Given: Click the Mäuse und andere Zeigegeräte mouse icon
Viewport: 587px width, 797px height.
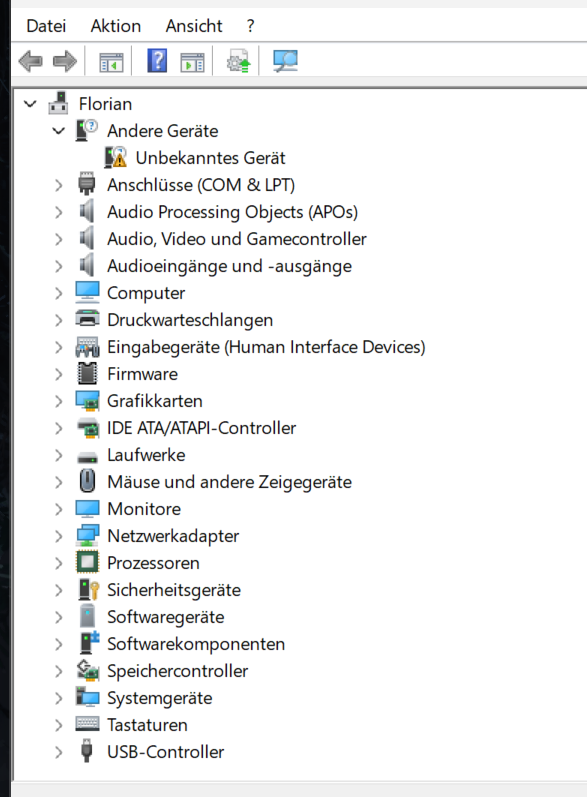Looking at the screenshot, I should 87,481.
